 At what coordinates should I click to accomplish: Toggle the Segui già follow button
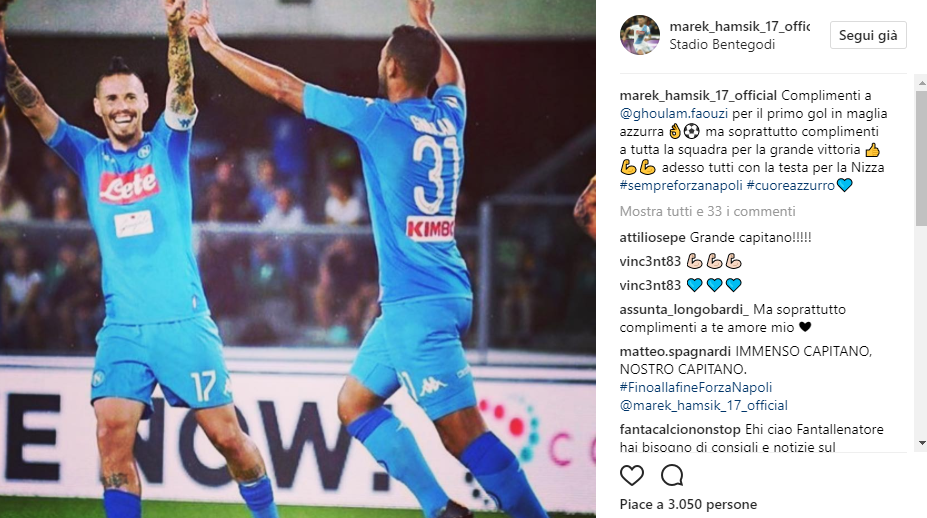pos(868,35)
